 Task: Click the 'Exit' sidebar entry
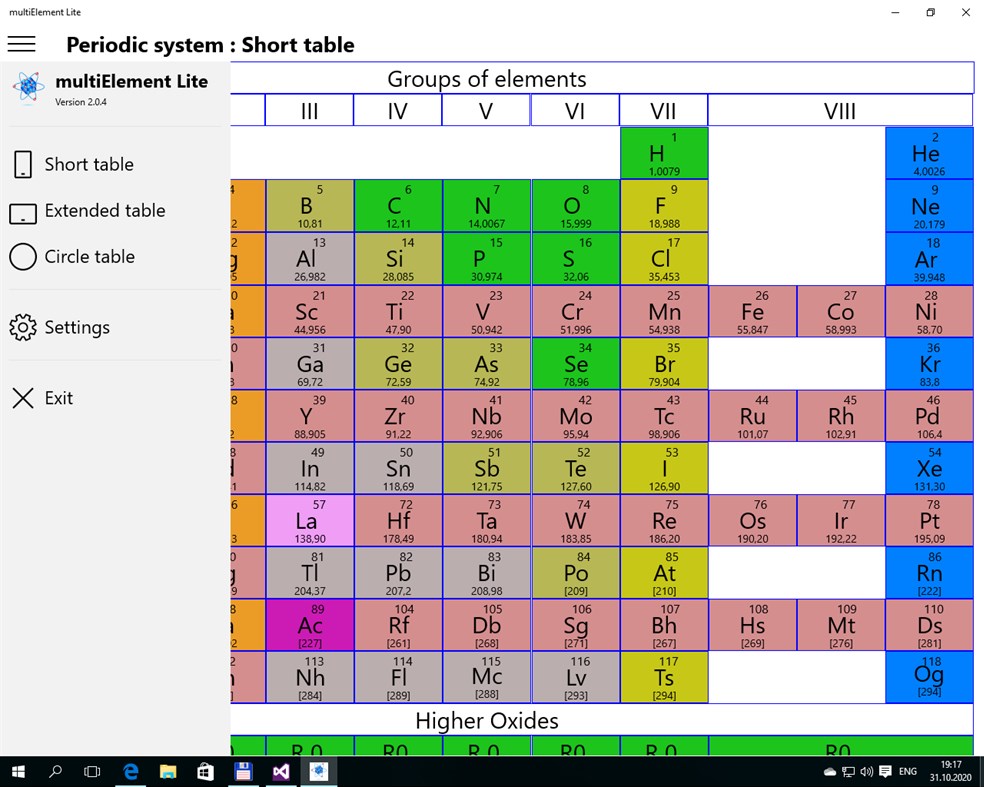59,398
